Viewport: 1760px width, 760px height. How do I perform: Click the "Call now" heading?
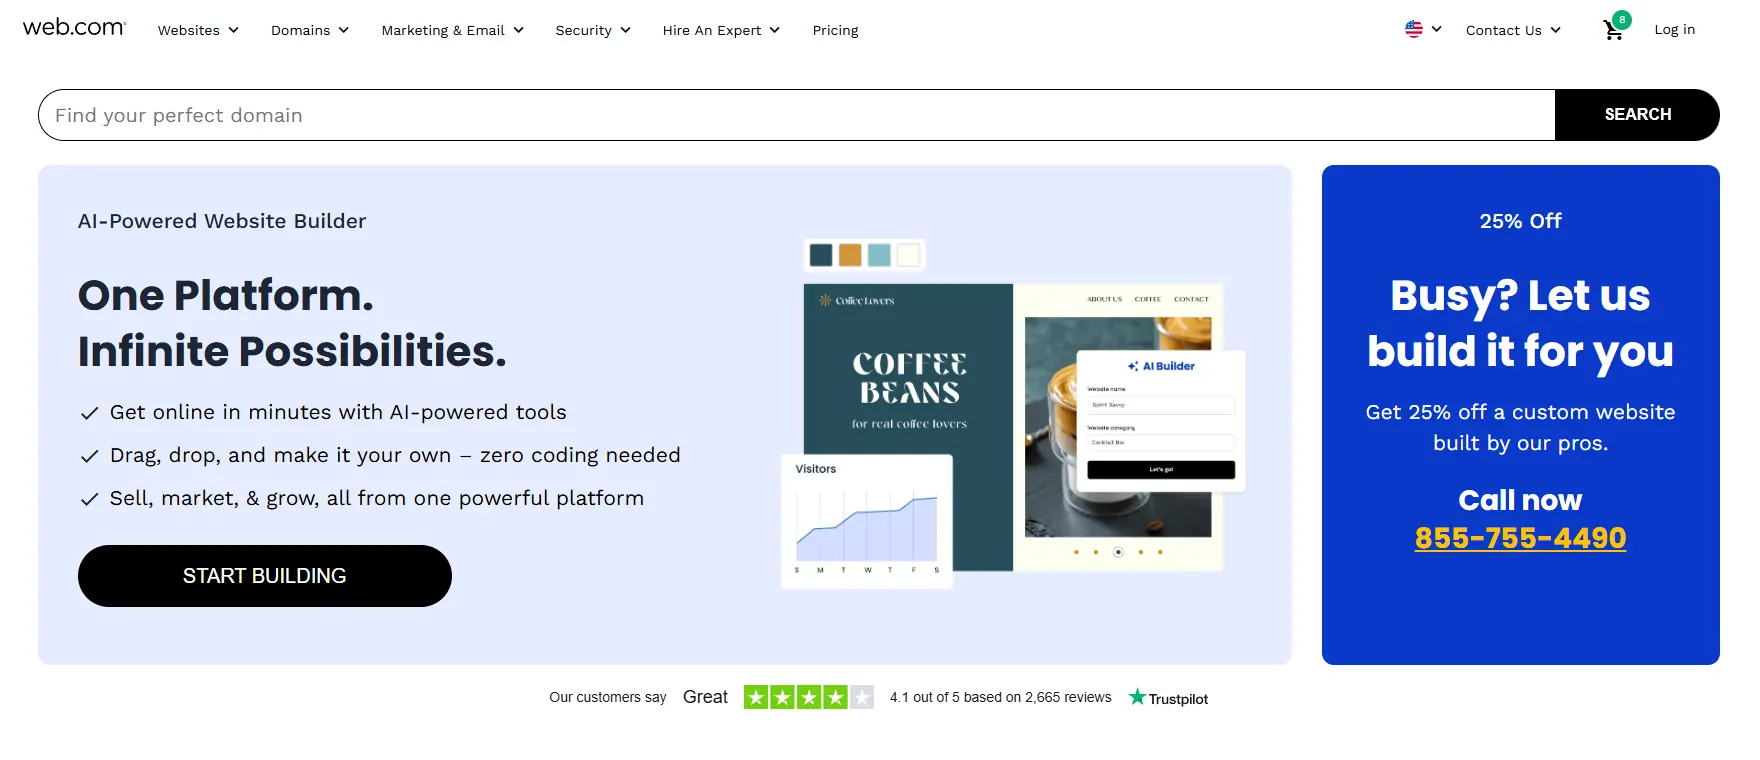pos(1520,500)
